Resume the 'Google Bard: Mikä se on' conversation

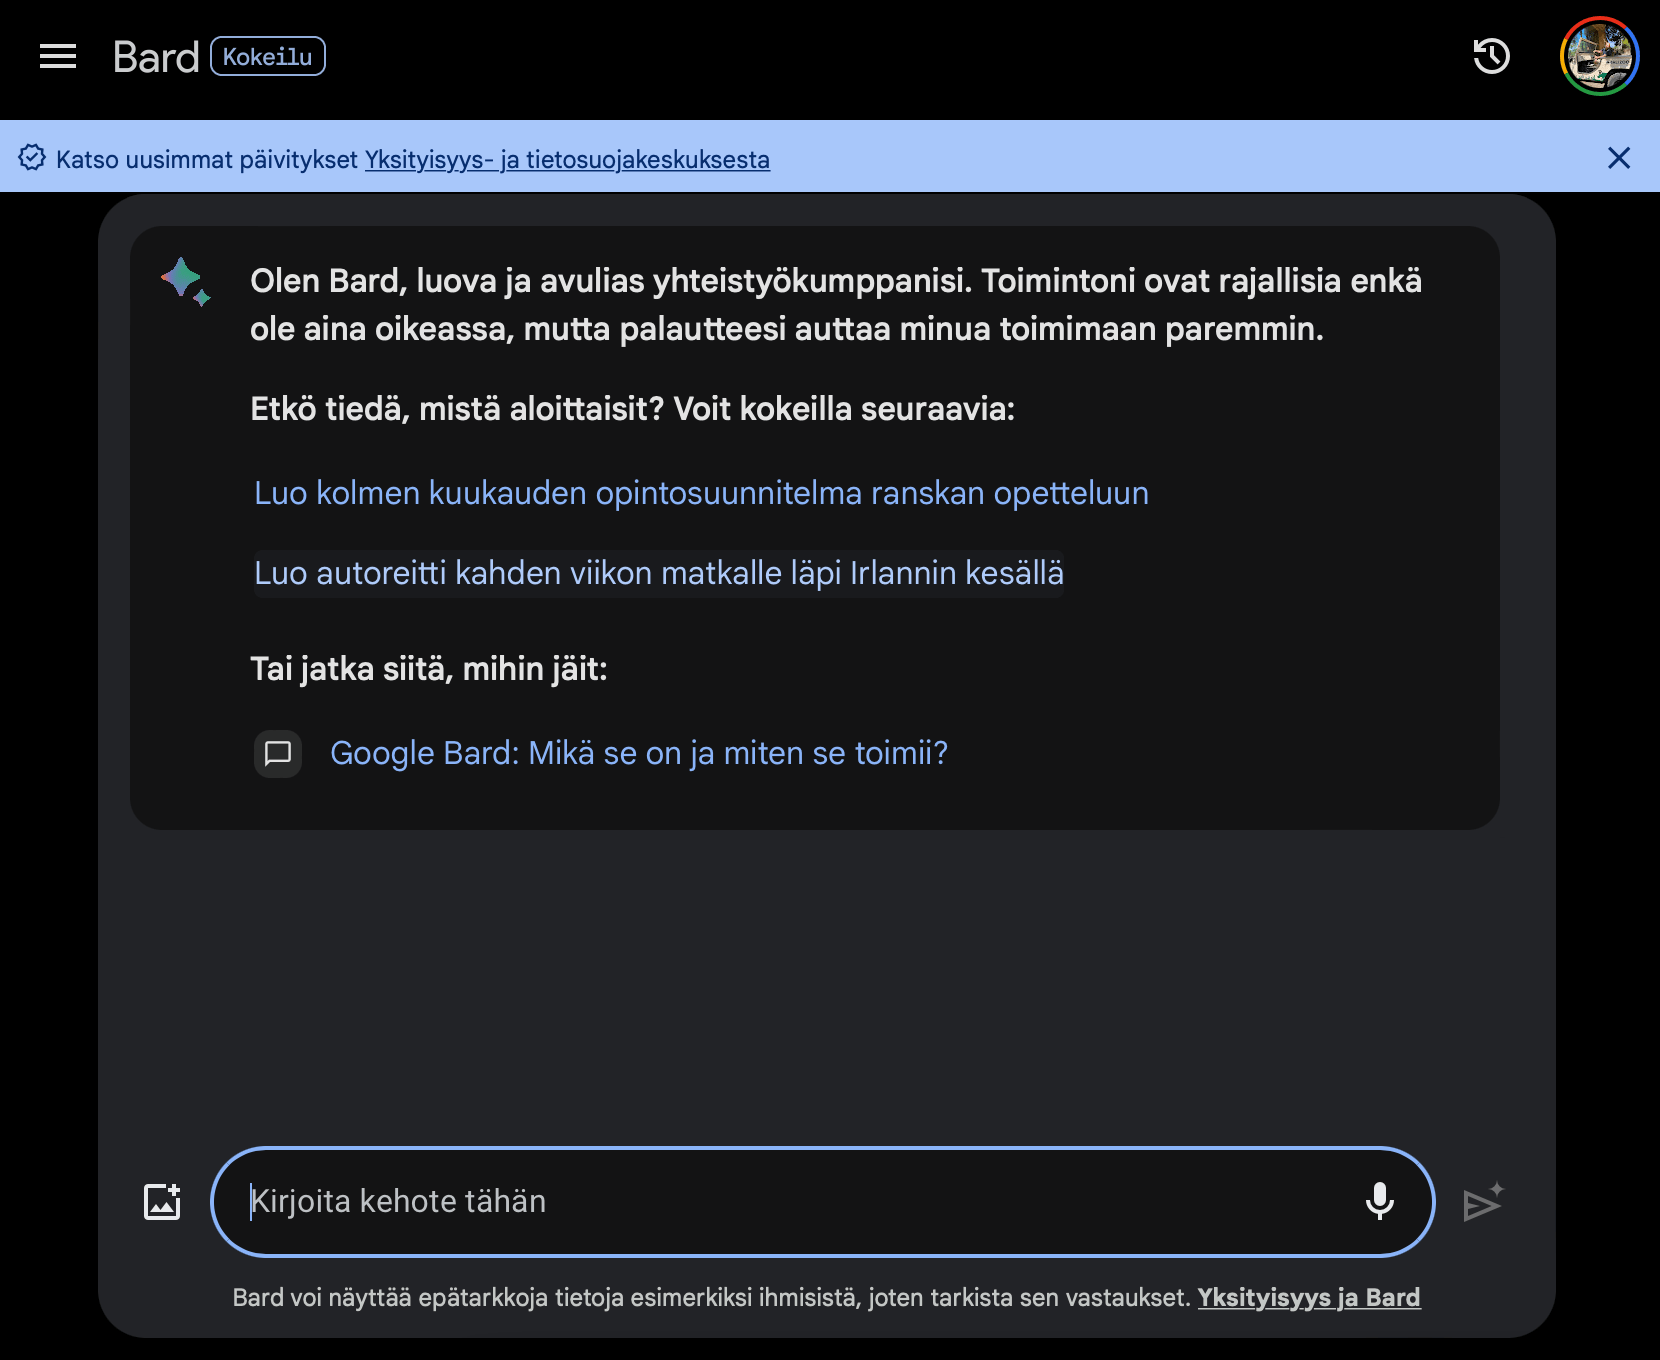pyautogui.click(x=639, y=753)
